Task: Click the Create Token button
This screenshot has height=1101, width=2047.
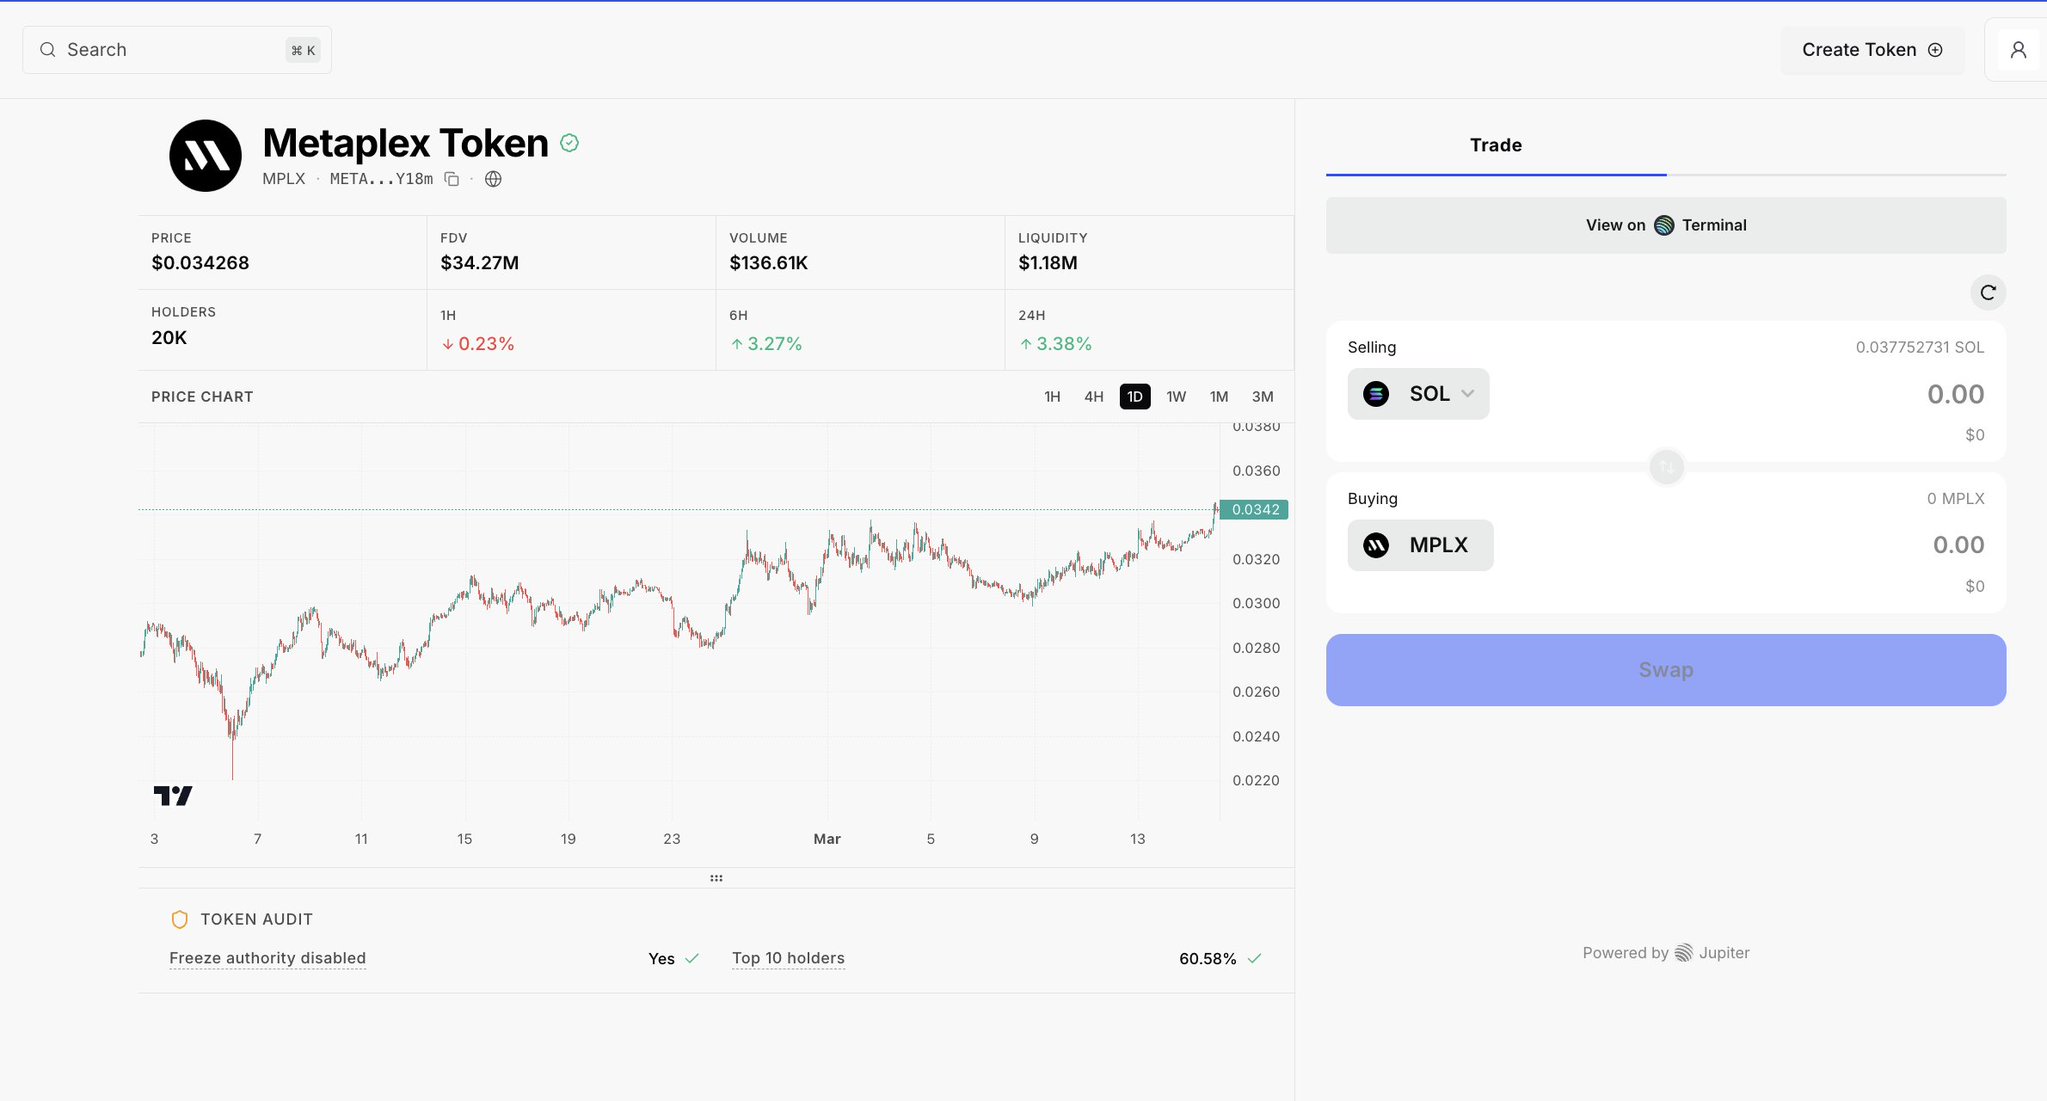Action: [x=1871, y=50]
